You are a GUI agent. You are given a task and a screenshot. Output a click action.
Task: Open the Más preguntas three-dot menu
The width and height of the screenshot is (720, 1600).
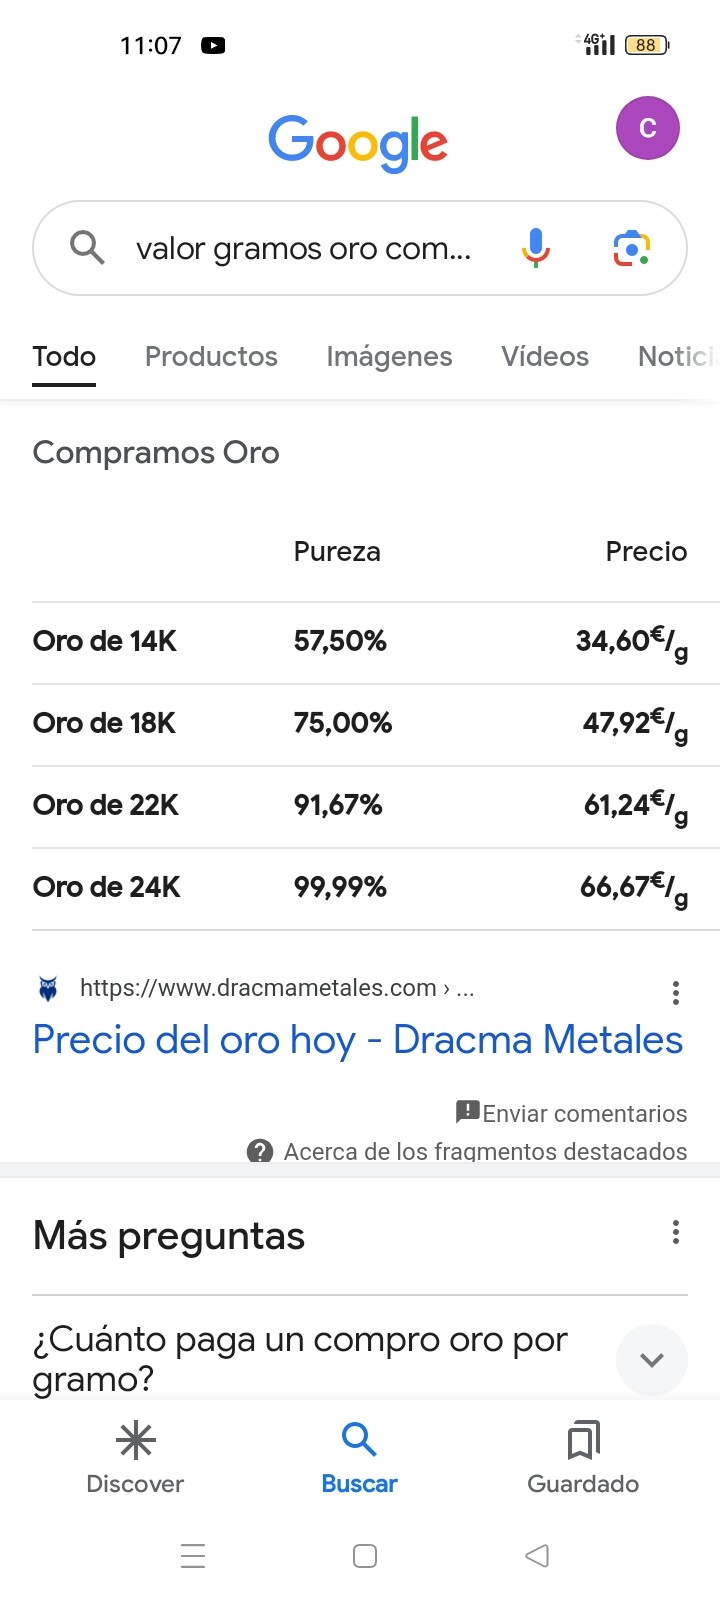point(676,1232)
